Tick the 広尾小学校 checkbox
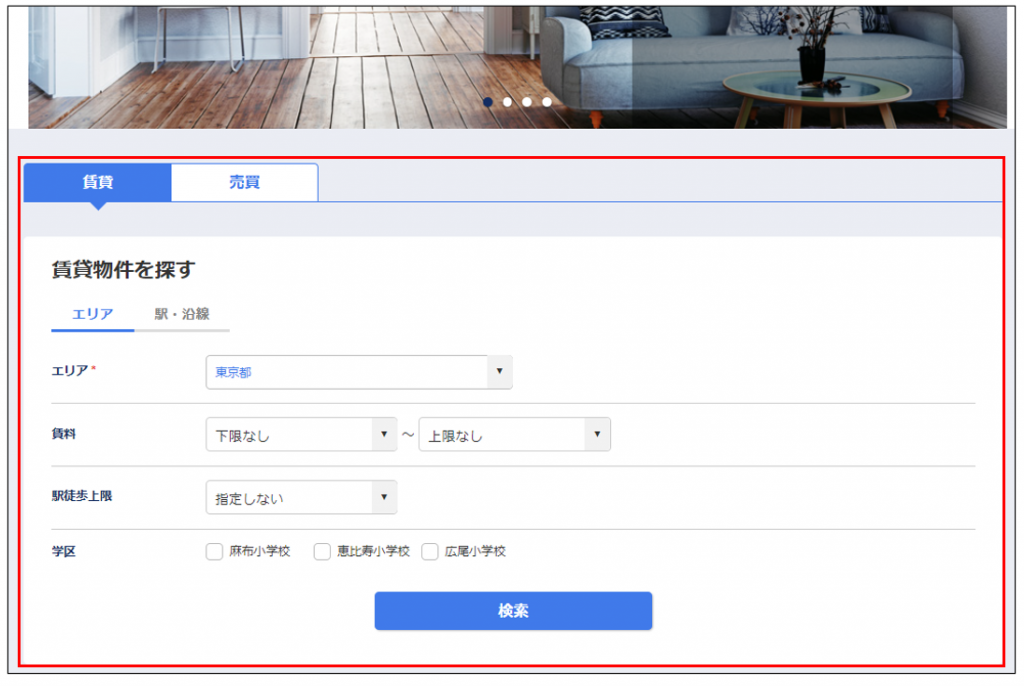This screenshot has height=686, width=1024. pyautogui.click(x=430, y=551)
